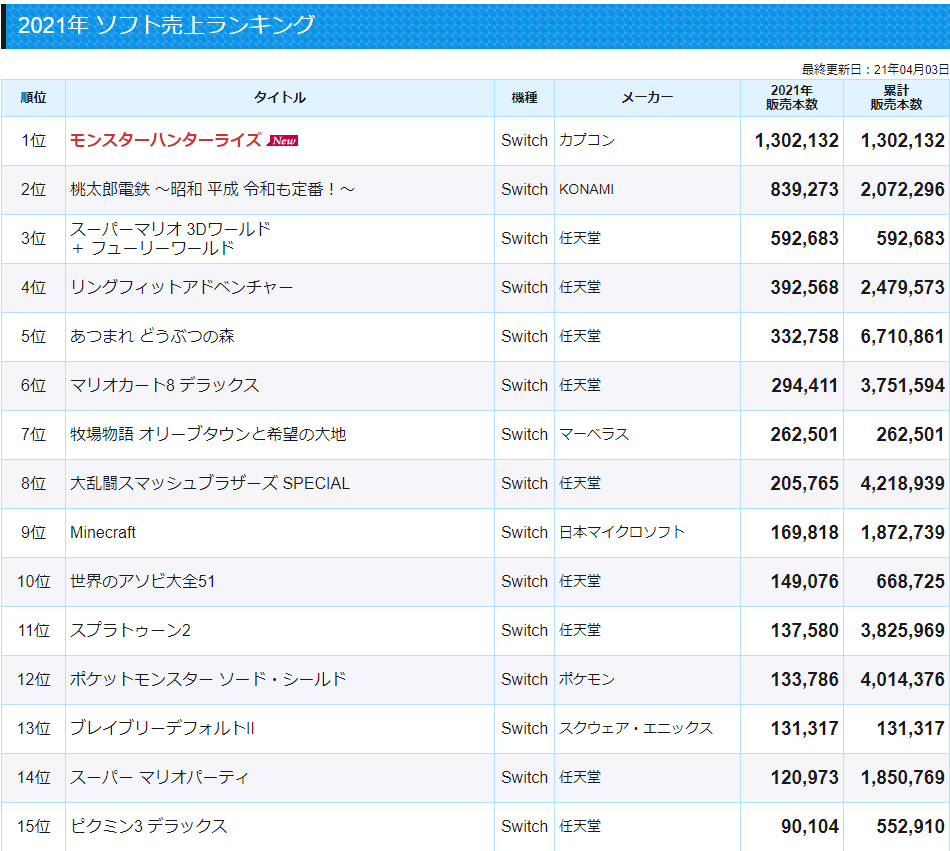Open the ピクミン3 デラックス entry
This screenshot has height=851, width=950.
click(149, 826)
